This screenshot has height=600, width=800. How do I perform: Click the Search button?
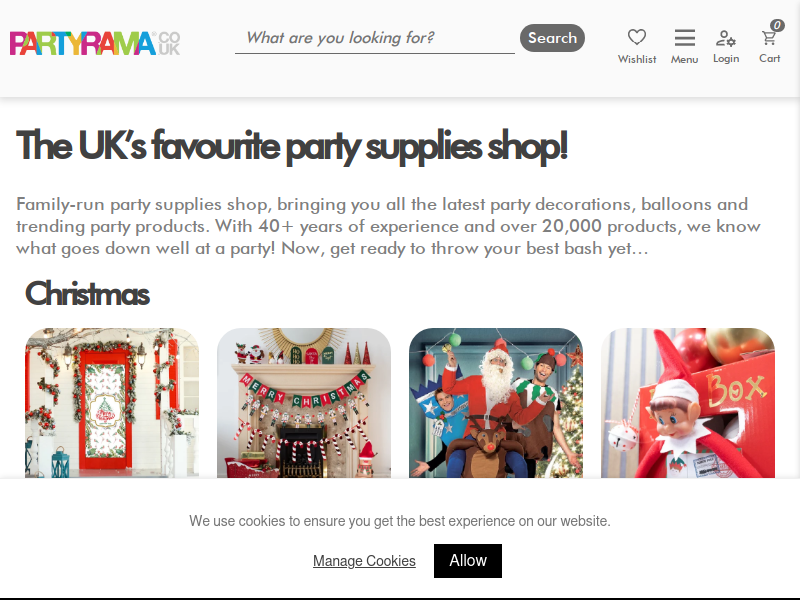[x=552, y=38]
